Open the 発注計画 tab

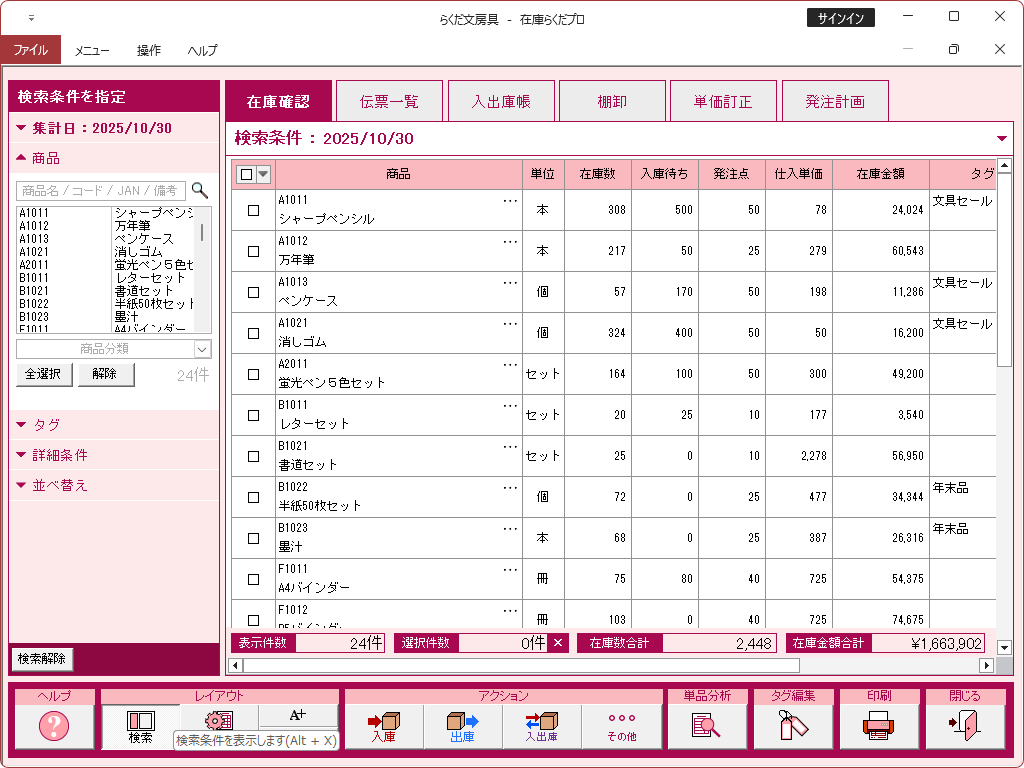coord(835,102)
